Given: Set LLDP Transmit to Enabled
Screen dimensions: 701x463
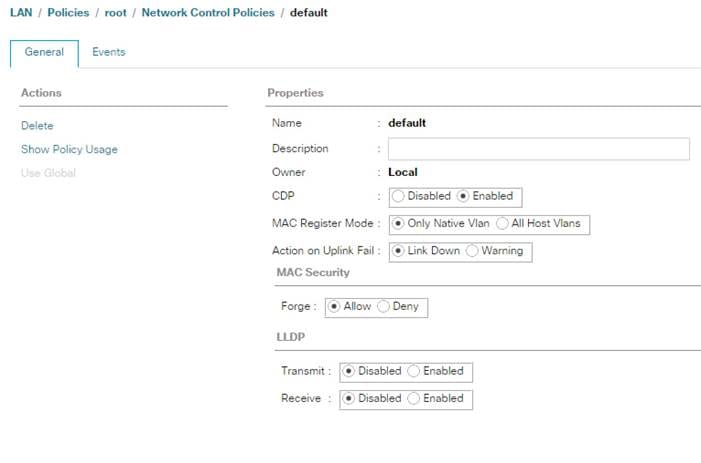Looking at the screenshot, I should pos(414,371).
